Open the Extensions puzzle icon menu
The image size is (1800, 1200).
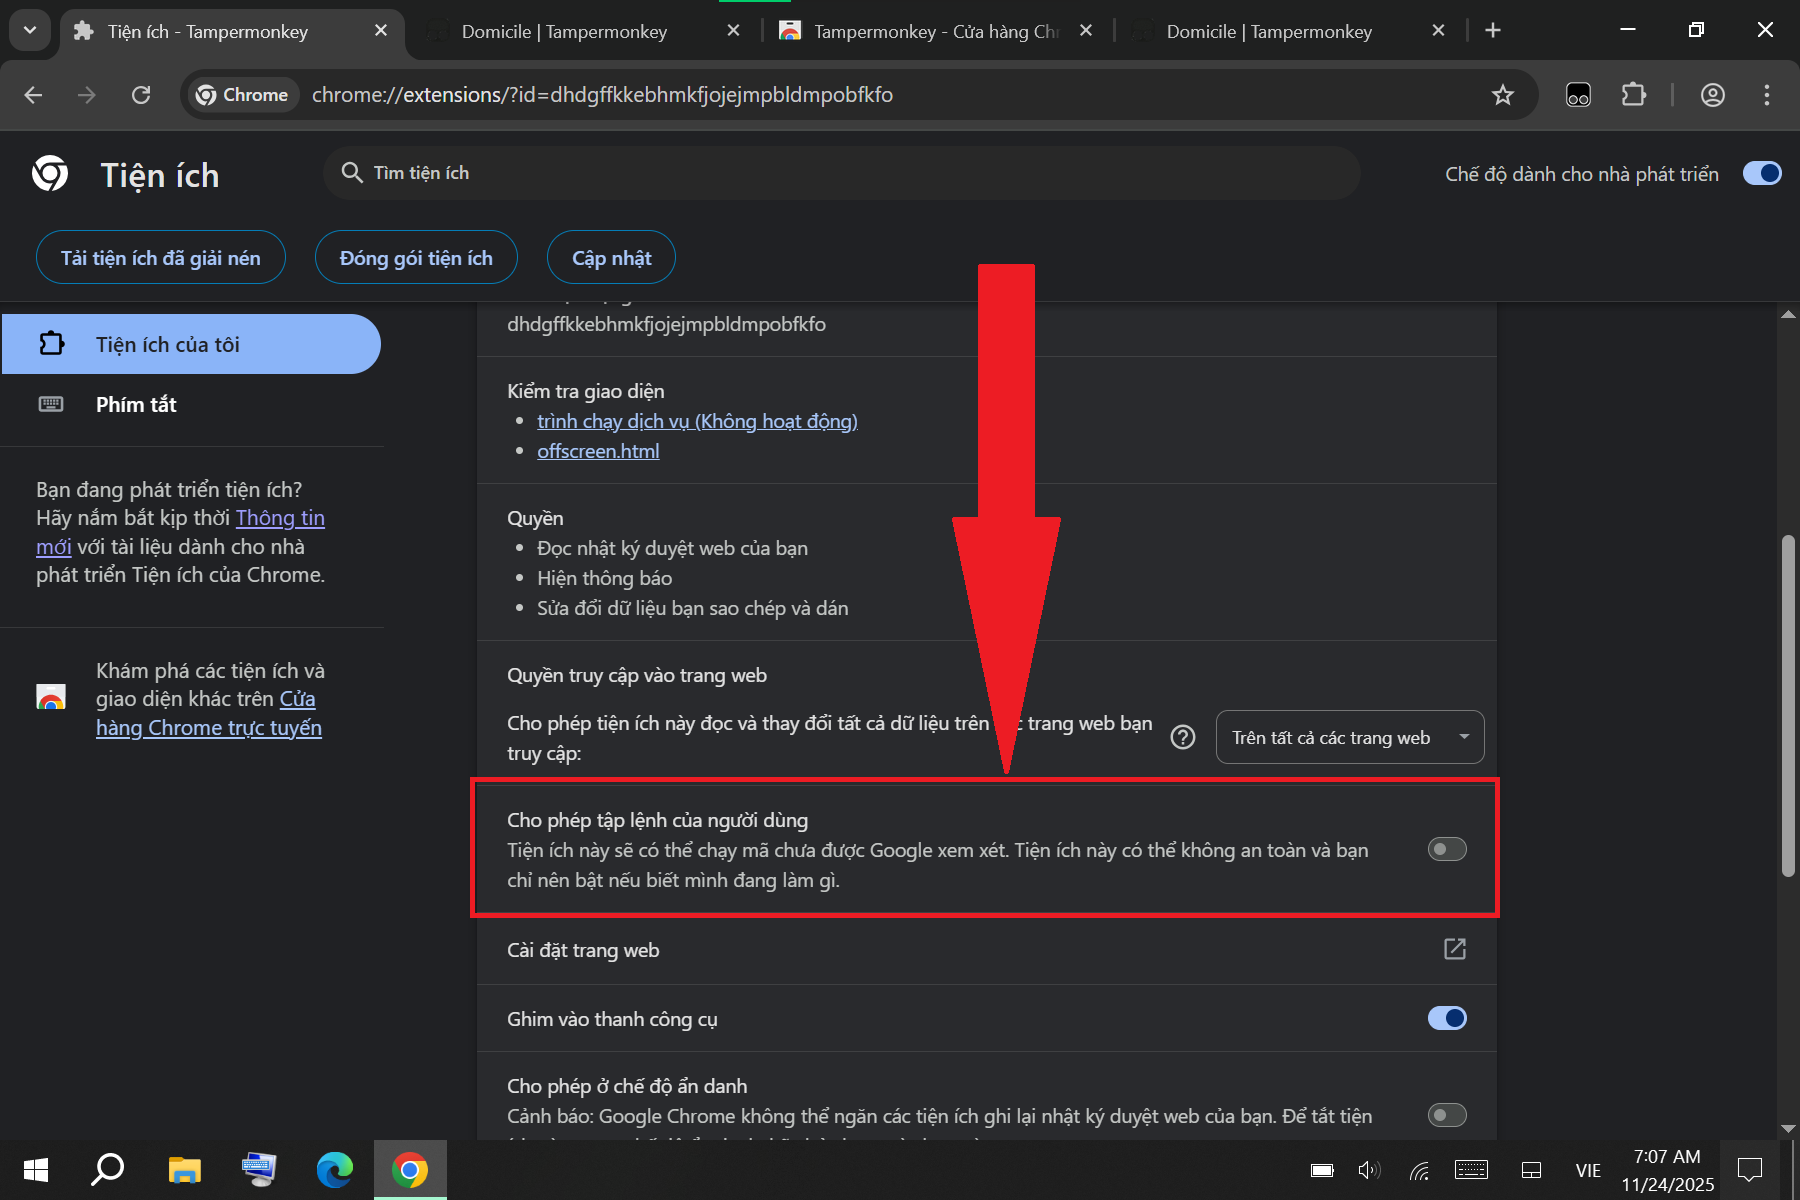1633,95
